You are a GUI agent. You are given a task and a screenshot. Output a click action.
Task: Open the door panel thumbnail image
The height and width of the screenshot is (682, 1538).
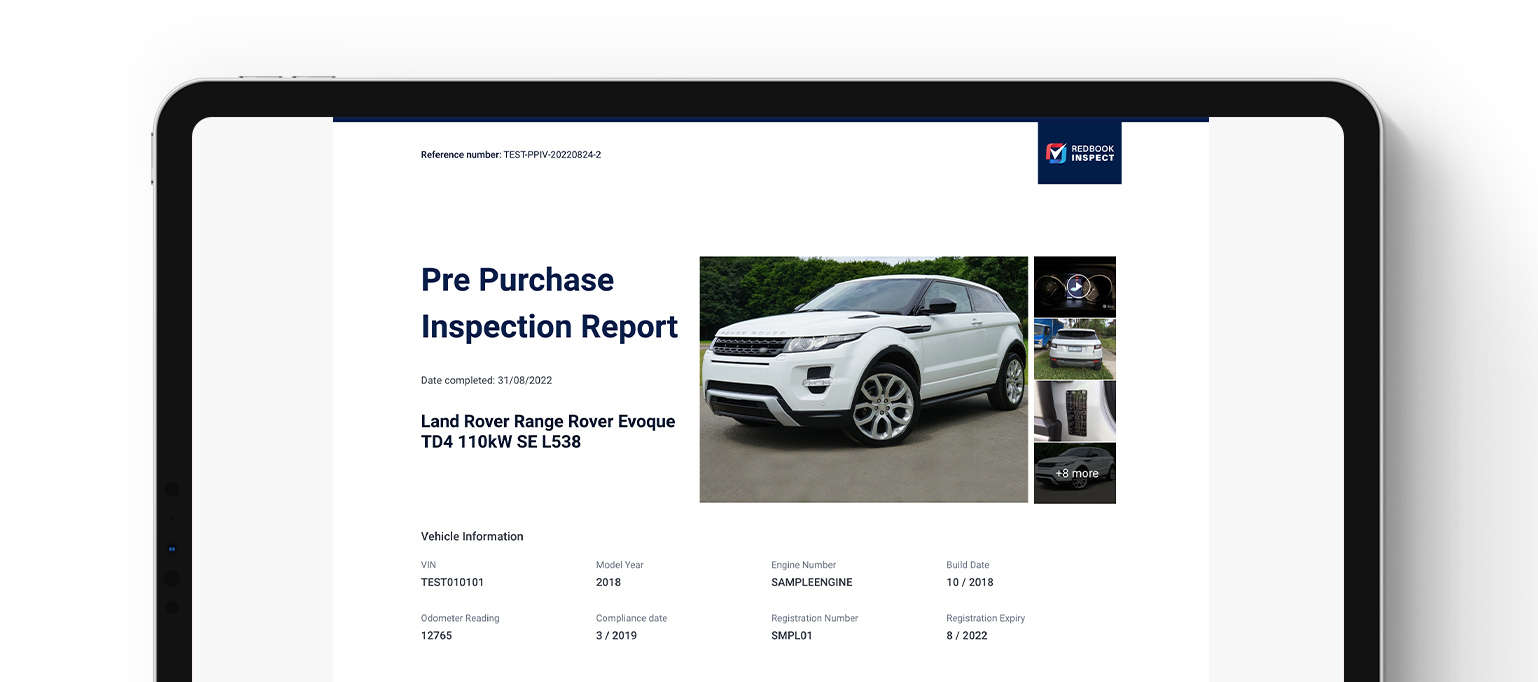tap(1075, 411)
